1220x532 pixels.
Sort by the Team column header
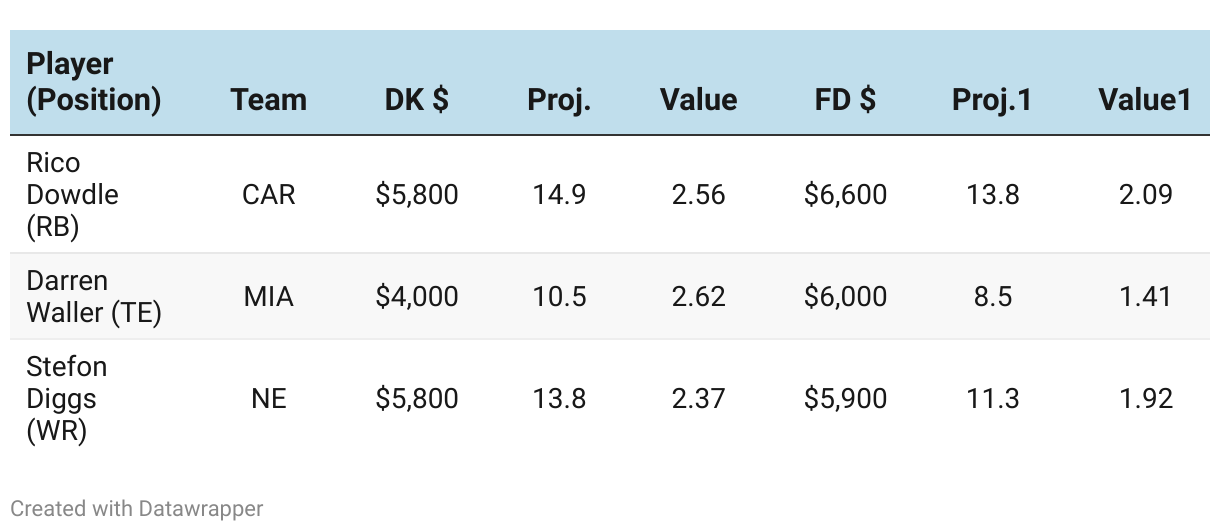(x=268, y=100)
